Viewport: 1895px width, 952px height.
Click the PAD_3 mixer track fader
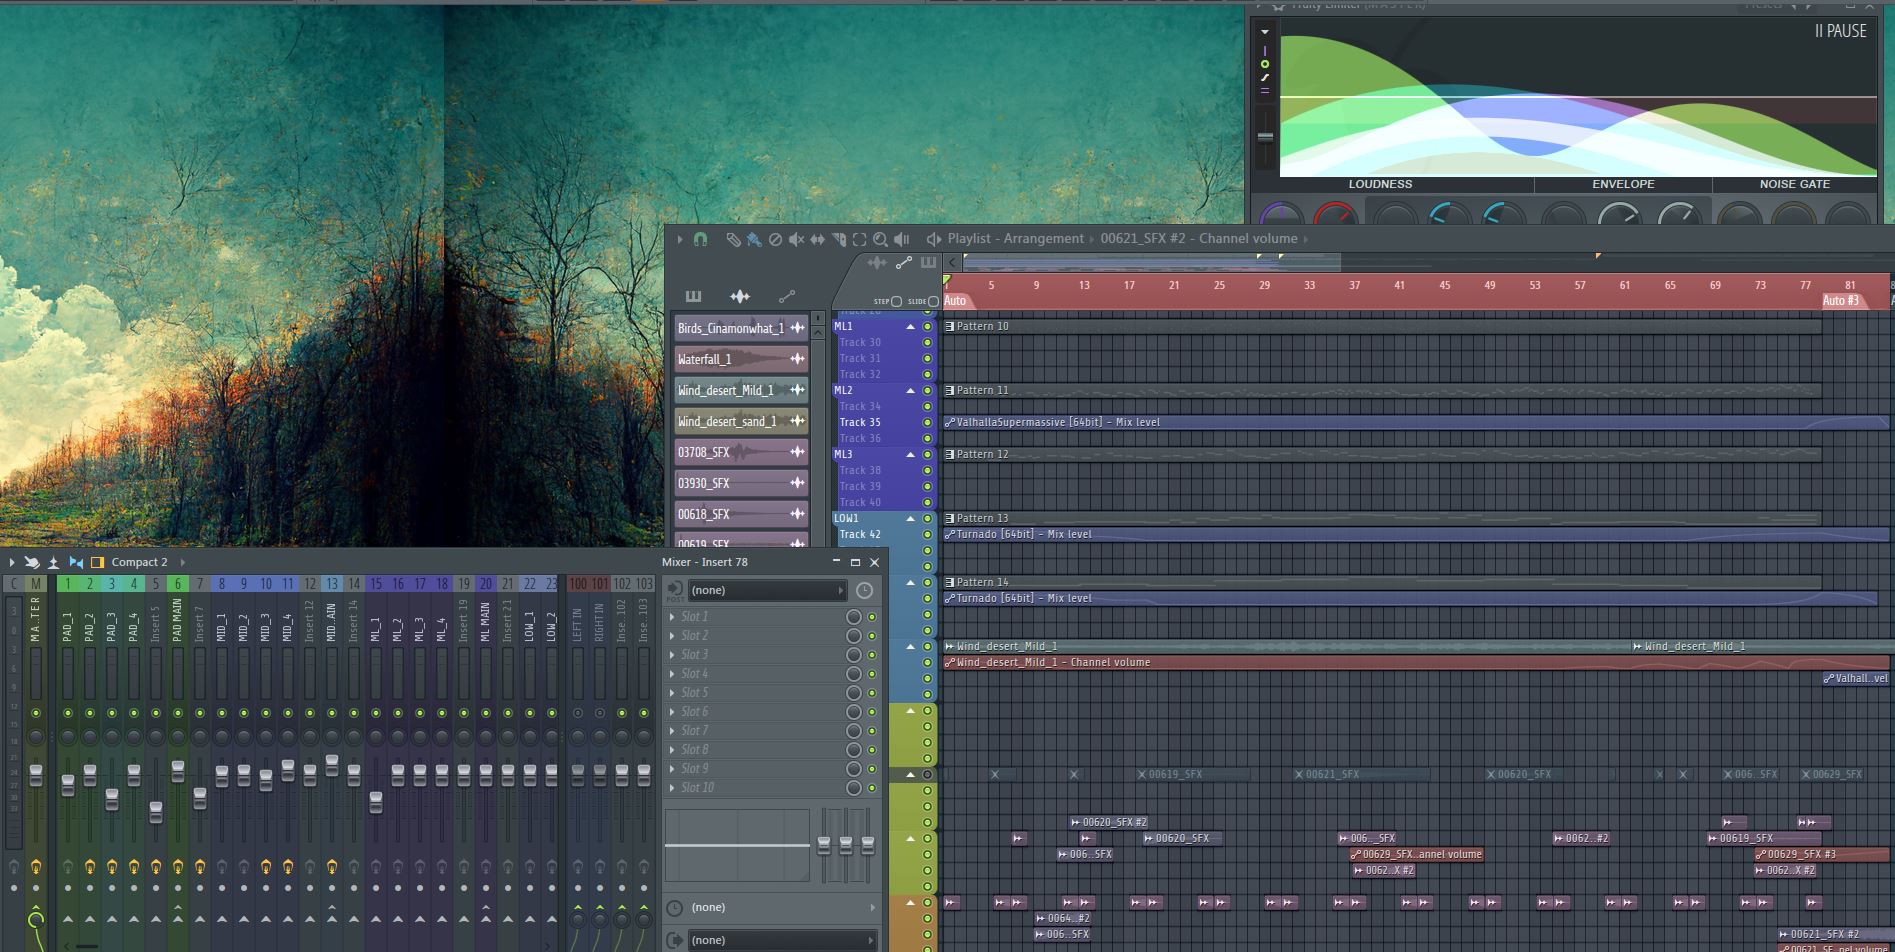click(x=112, y=799)
